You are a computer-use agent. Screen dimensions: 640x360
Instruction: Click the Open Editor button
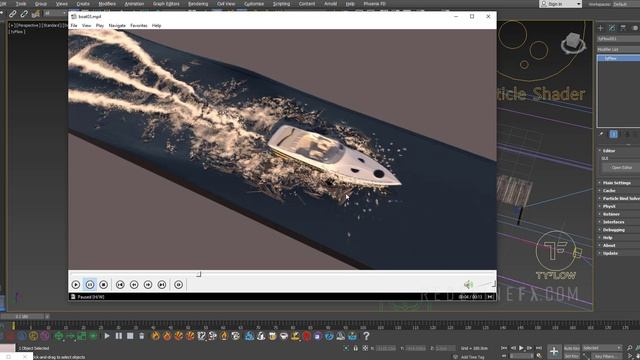tap(621, 168)
